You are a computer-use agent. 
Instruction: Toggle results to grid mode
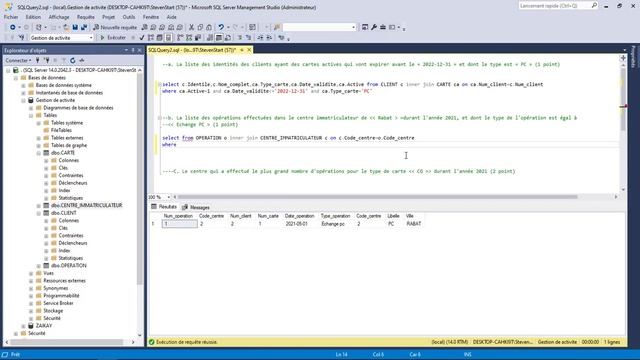[x=219, y=38]
